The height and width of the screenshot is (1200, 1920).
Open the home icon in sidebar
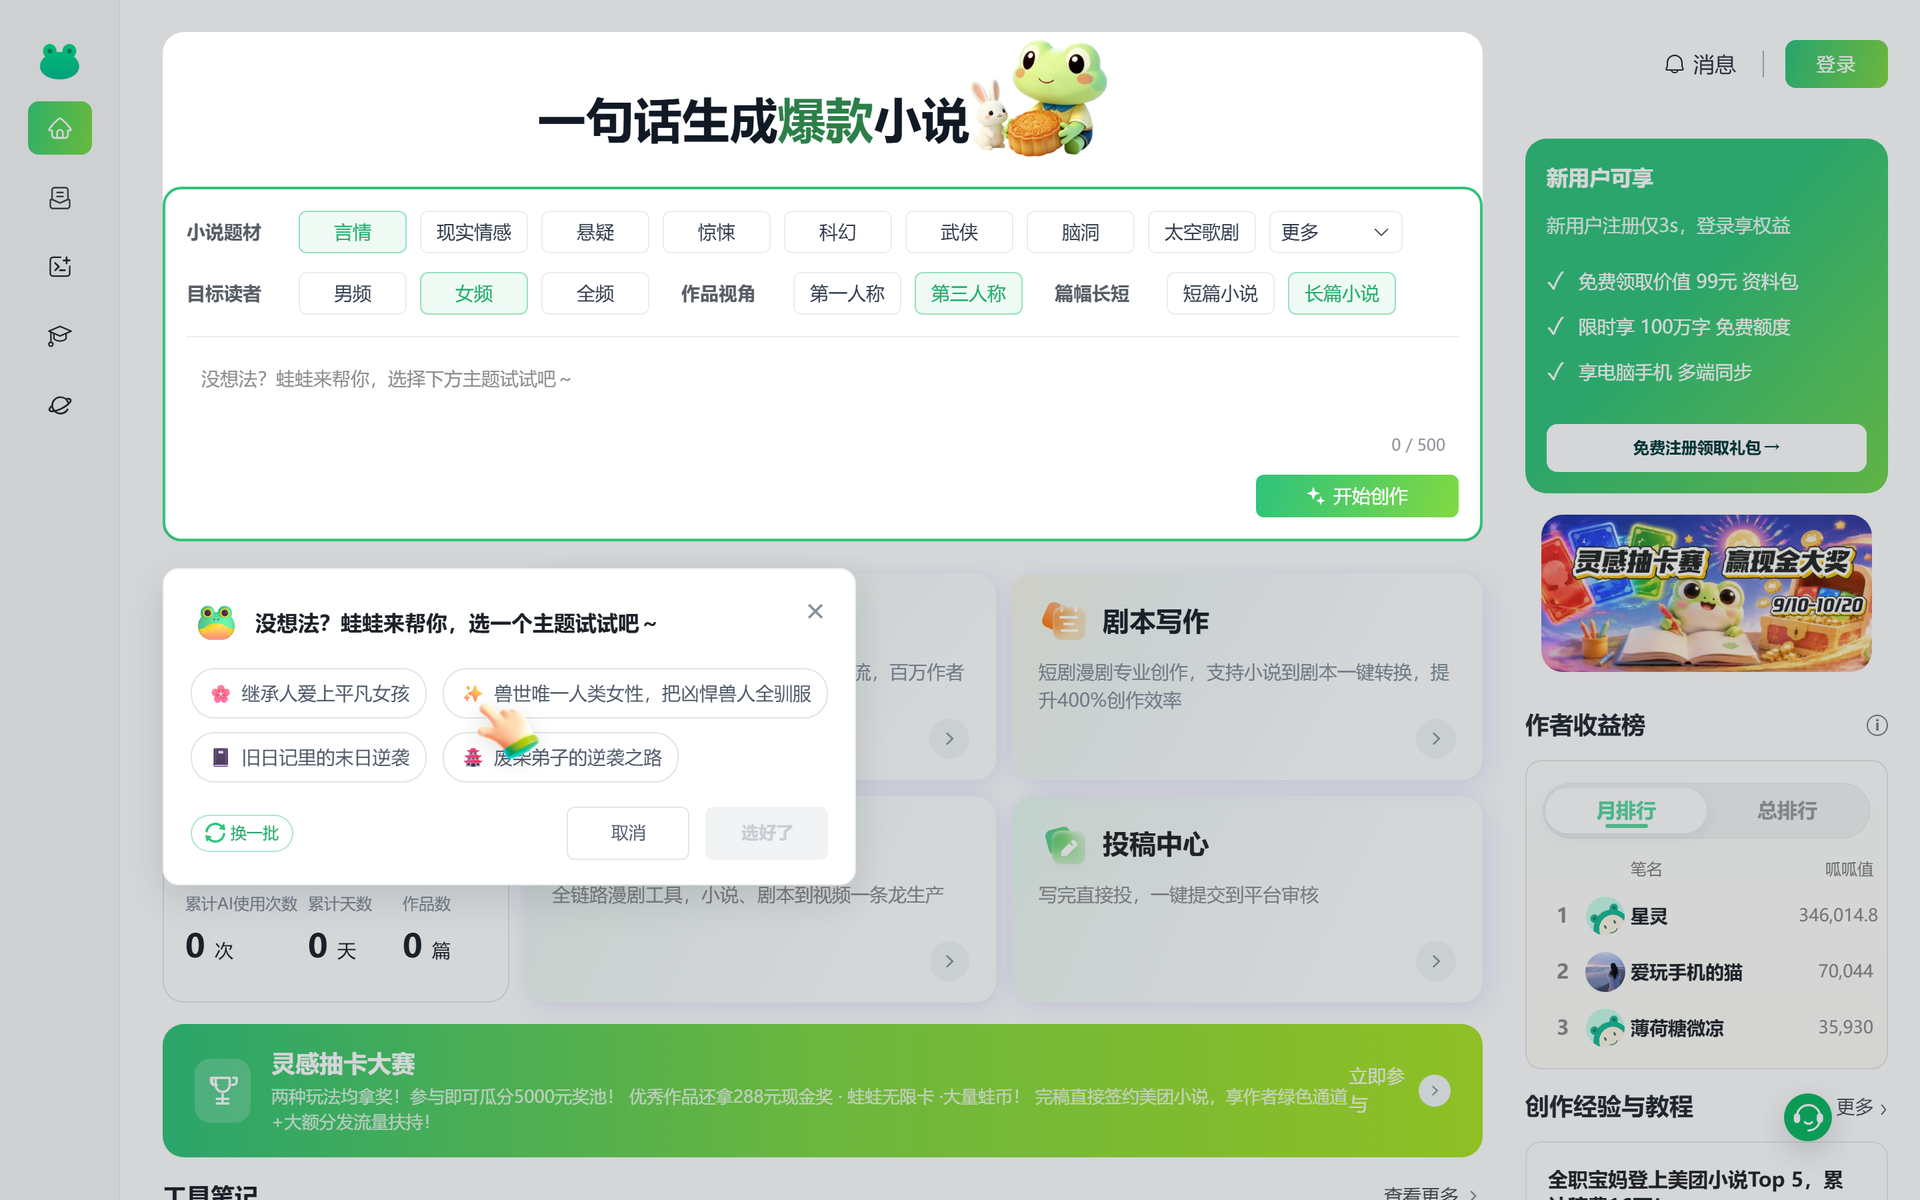coord(60,128)
